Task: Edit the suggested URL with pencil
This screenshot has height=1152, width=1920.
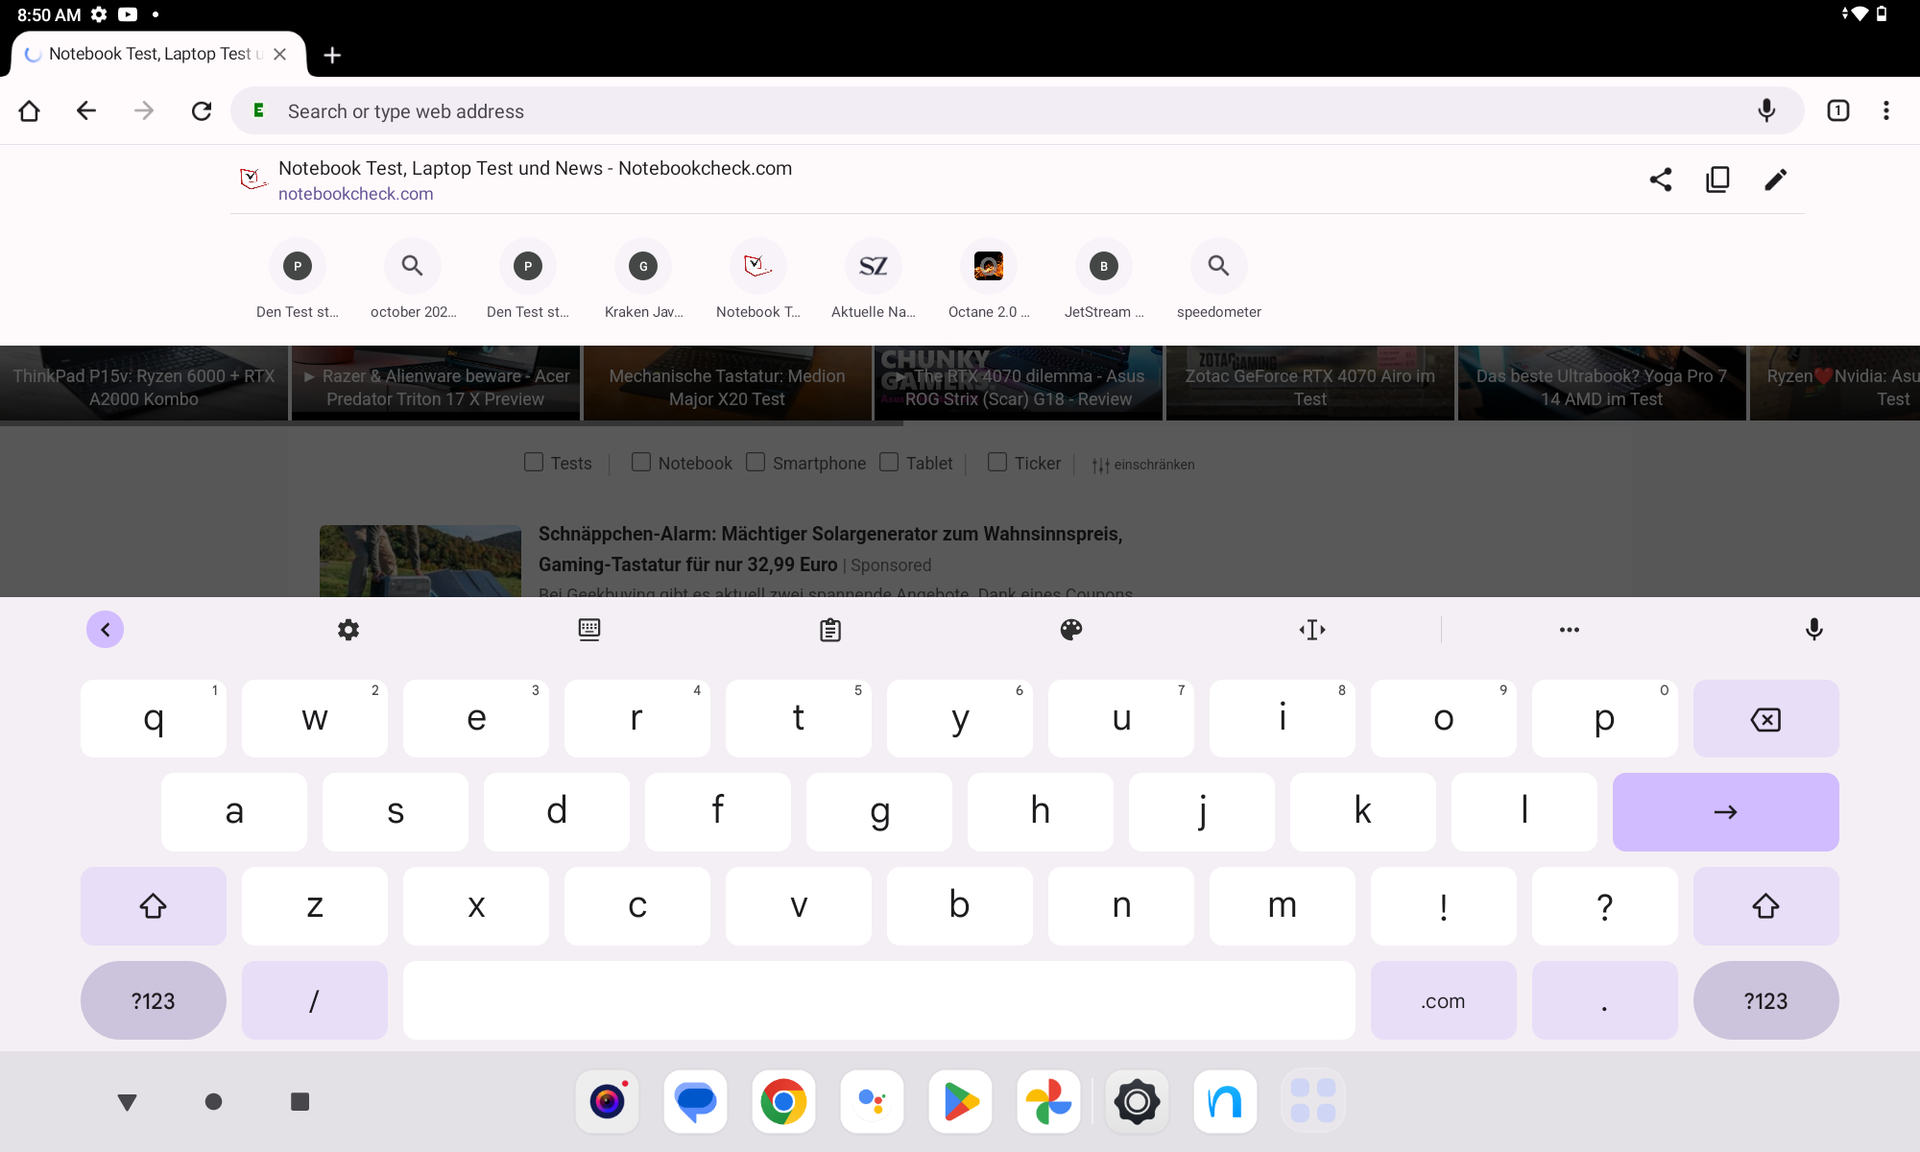Action: click(x=1775, y=180)
